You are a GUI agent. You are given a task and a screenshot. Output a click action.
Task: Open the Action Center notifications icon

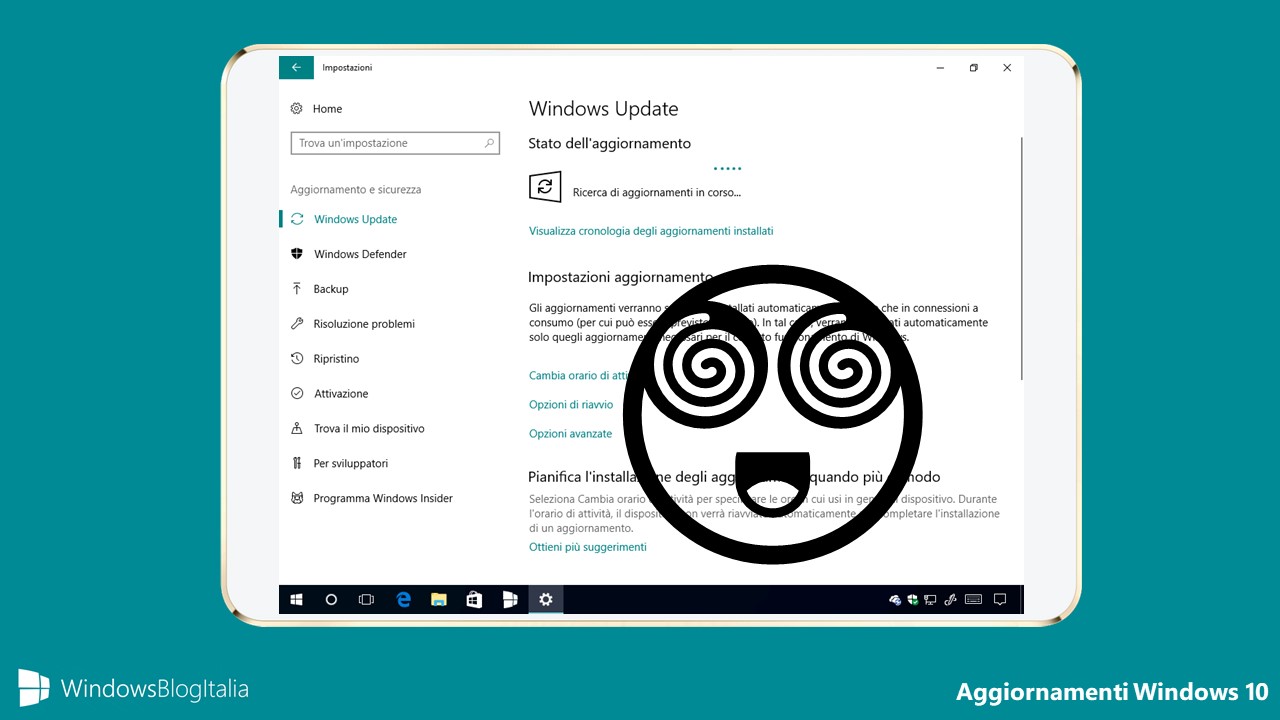pos(999,600)
